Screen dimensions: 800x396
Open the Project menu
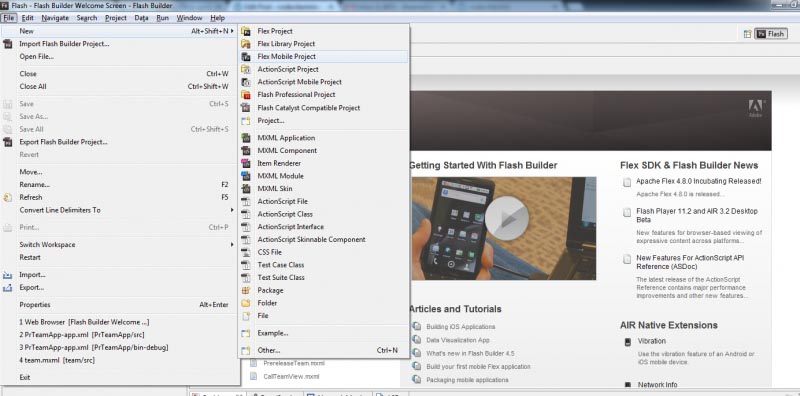[116, 18]
